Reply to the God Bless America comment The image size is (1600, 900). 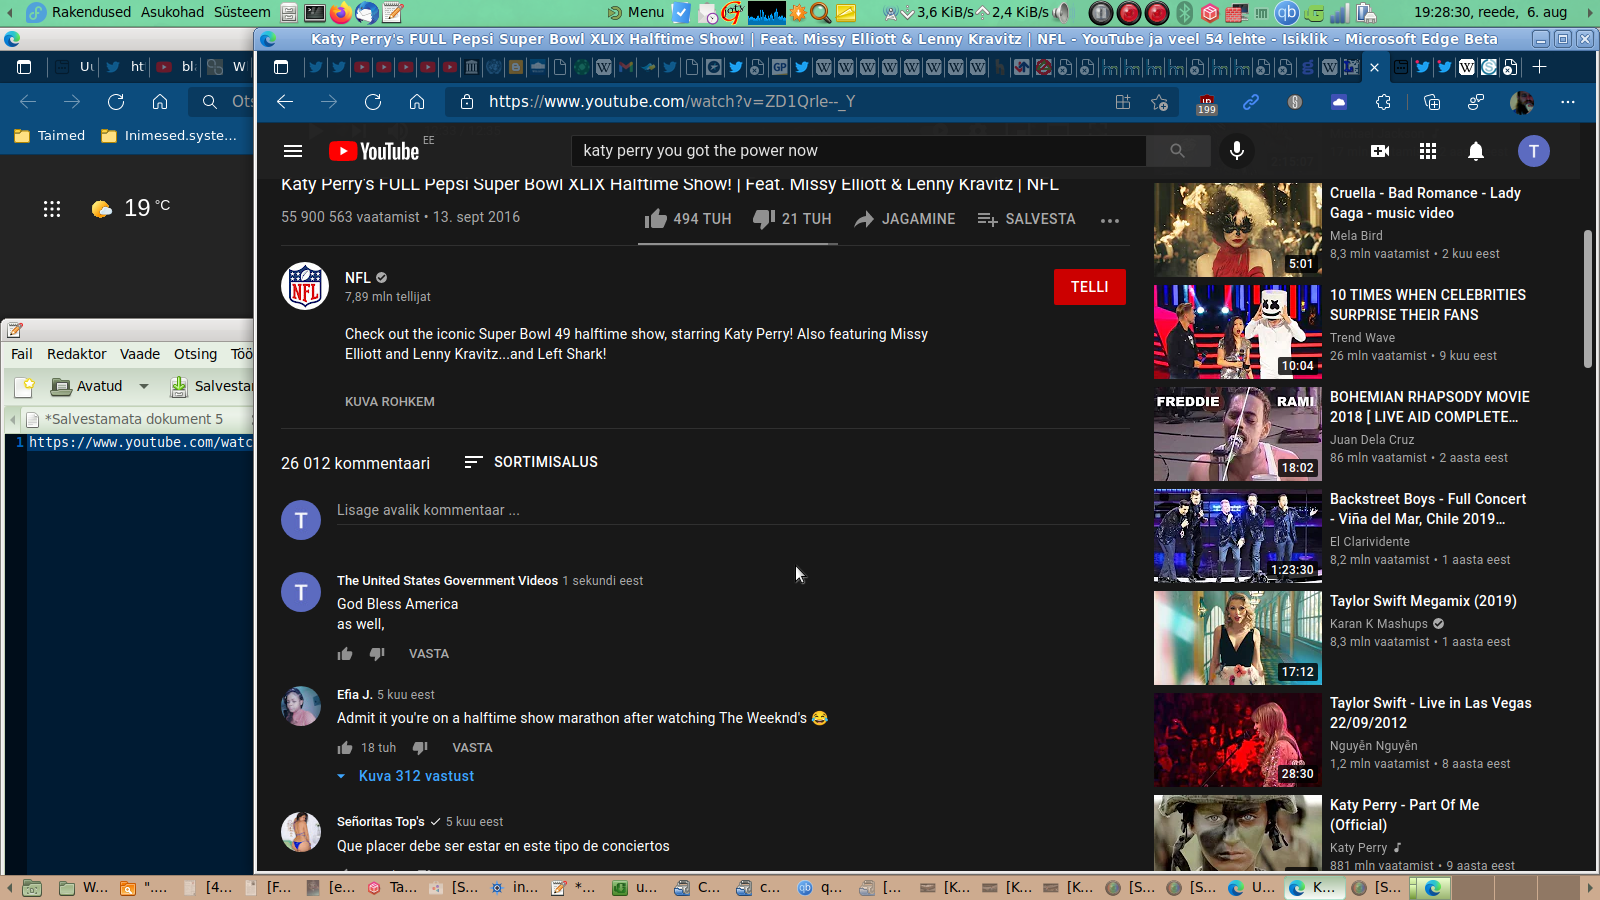click(x=429, y=654)
